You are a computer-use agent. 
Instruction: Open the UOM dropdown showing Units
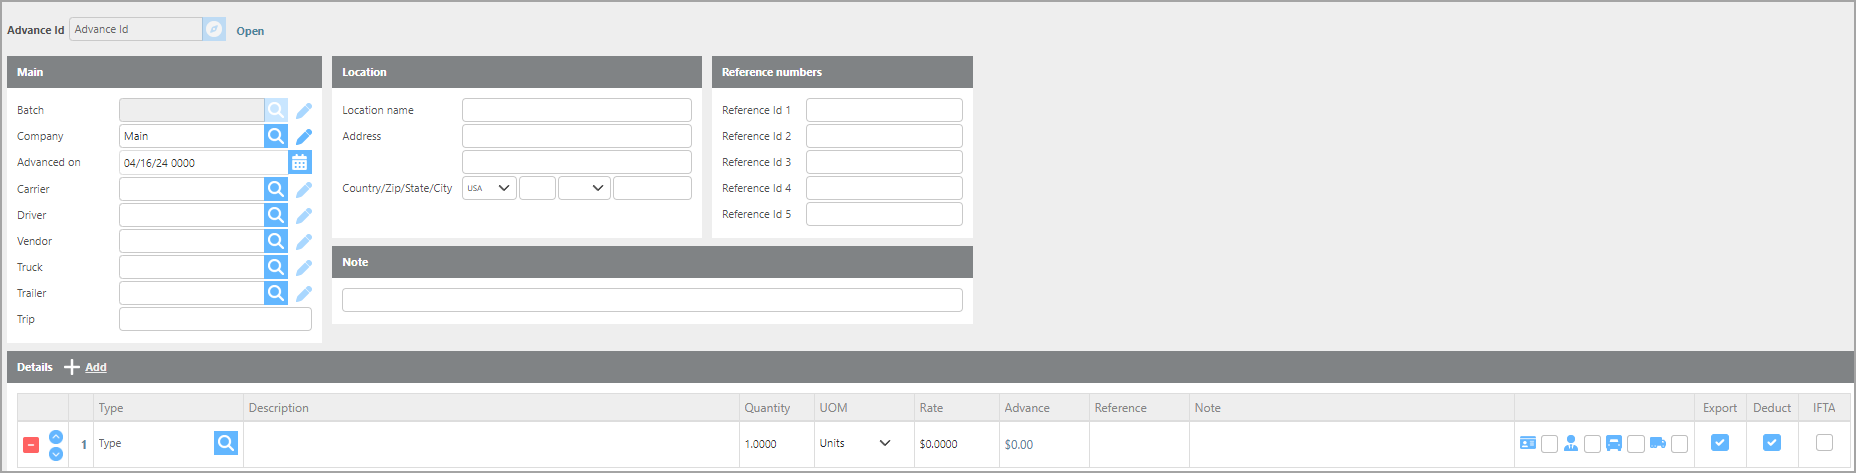click(x=855, y=443)
